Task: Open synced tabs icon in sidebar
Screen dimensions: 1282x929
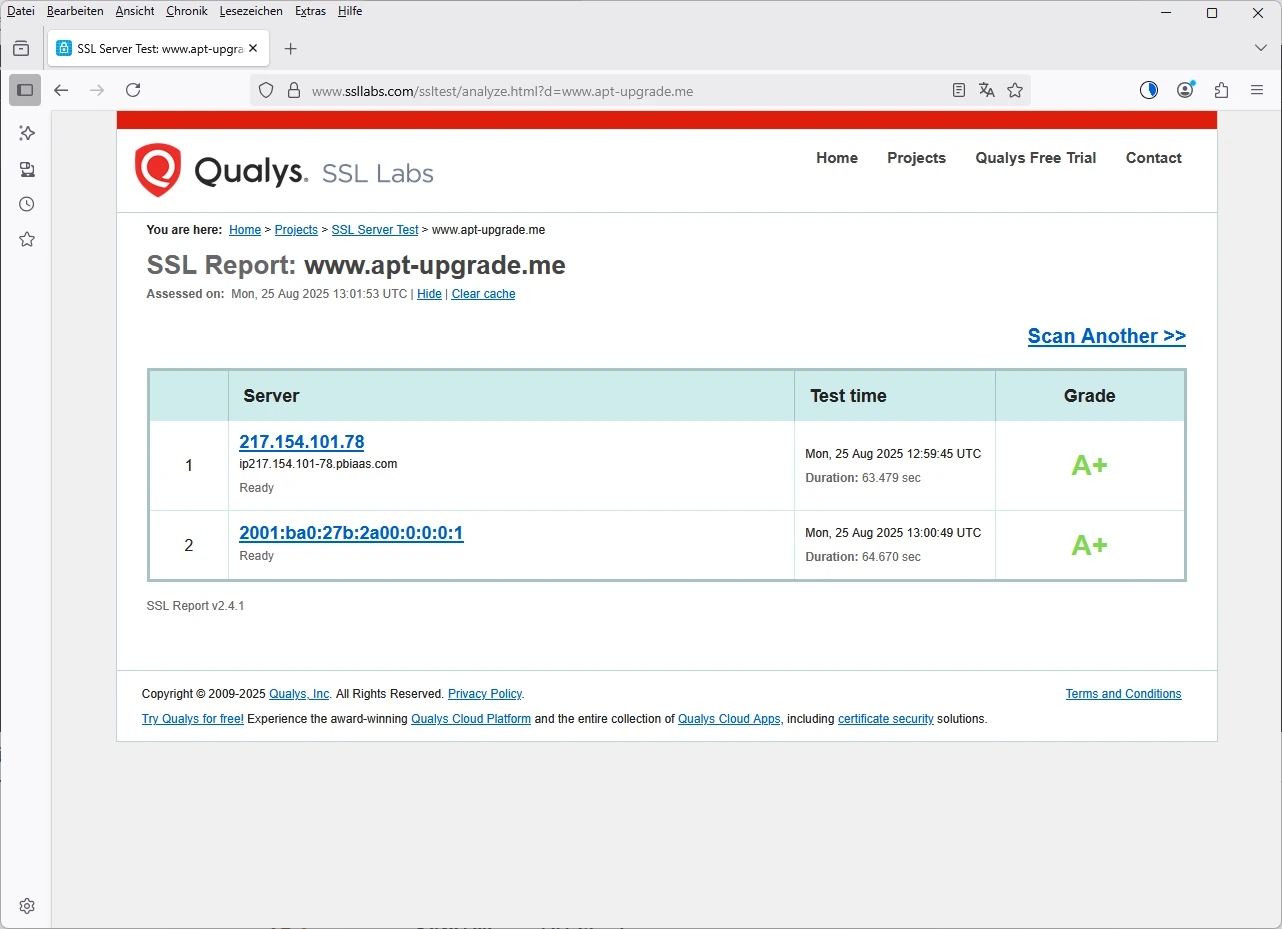Action: click(27, 169)
